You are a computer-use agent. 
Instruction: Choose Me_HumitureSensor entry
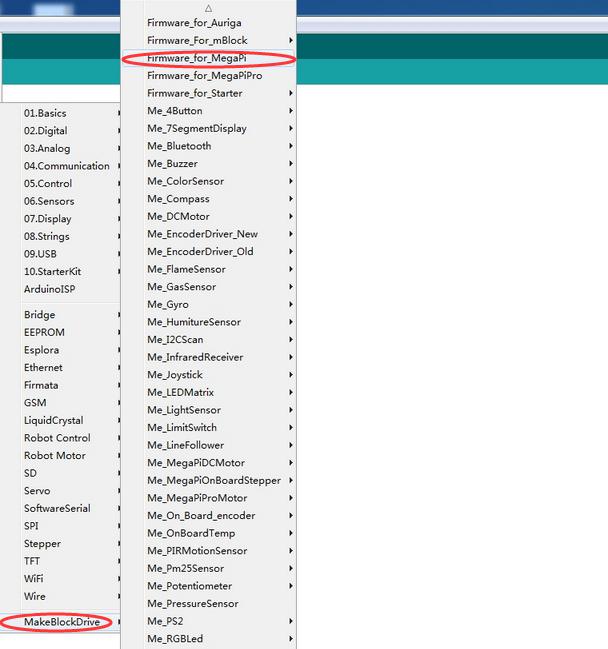point(209,322)
